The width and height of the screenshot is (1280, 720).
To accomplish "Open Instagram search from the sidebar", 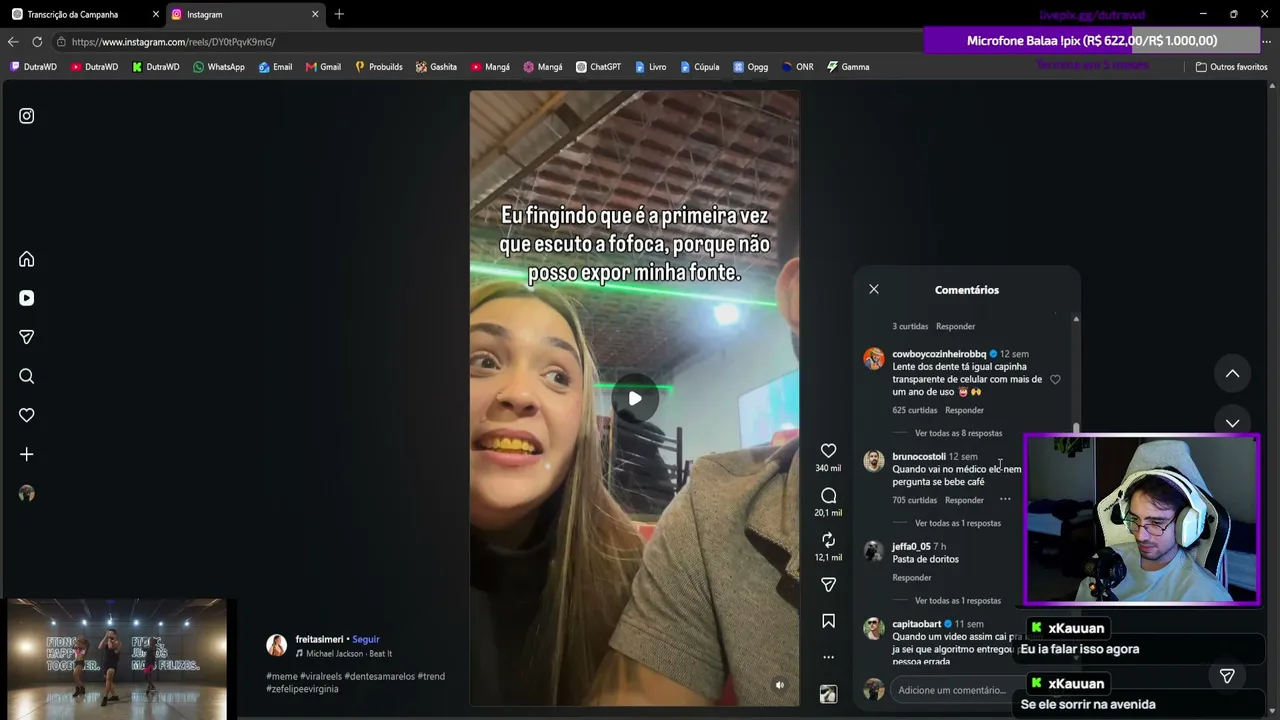I will tap(27, 376).
